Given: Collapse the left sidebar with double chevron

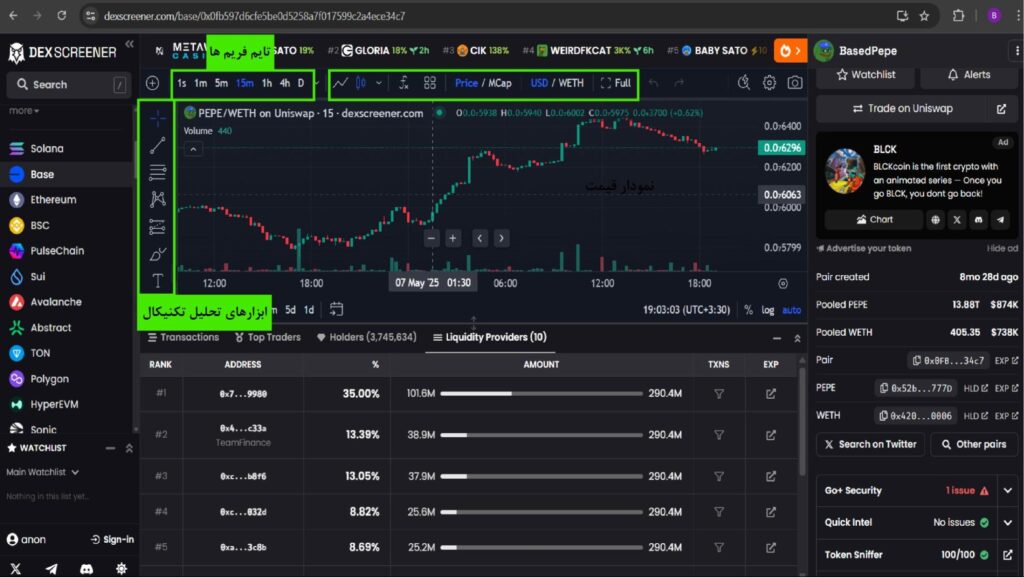Looking at the screenshot, I should pos(129,44).
